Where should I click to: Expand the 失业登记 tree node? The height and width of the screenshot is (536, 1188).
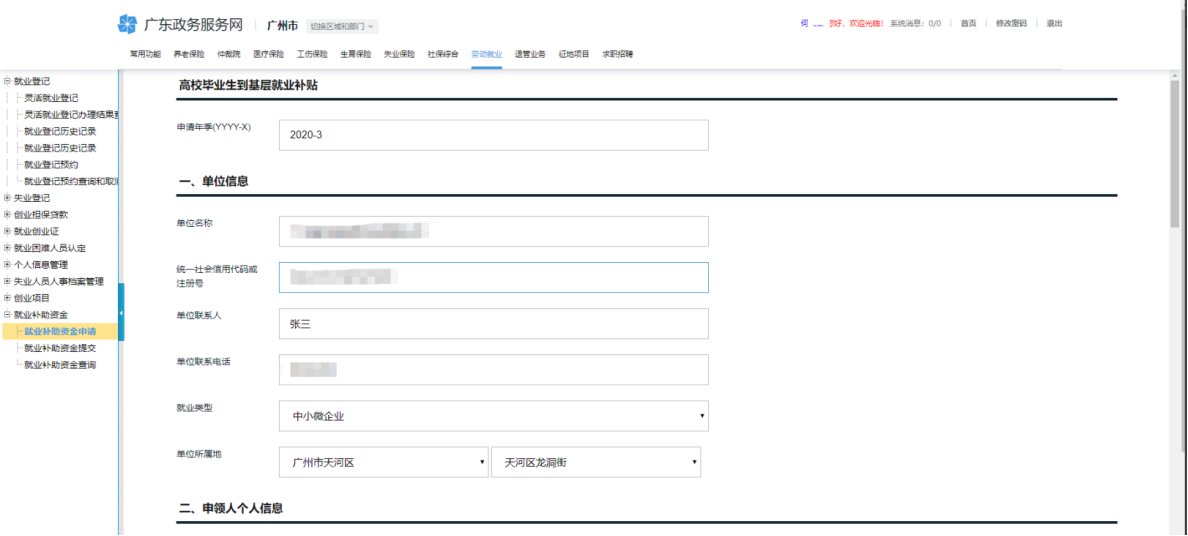click(8, 198)
